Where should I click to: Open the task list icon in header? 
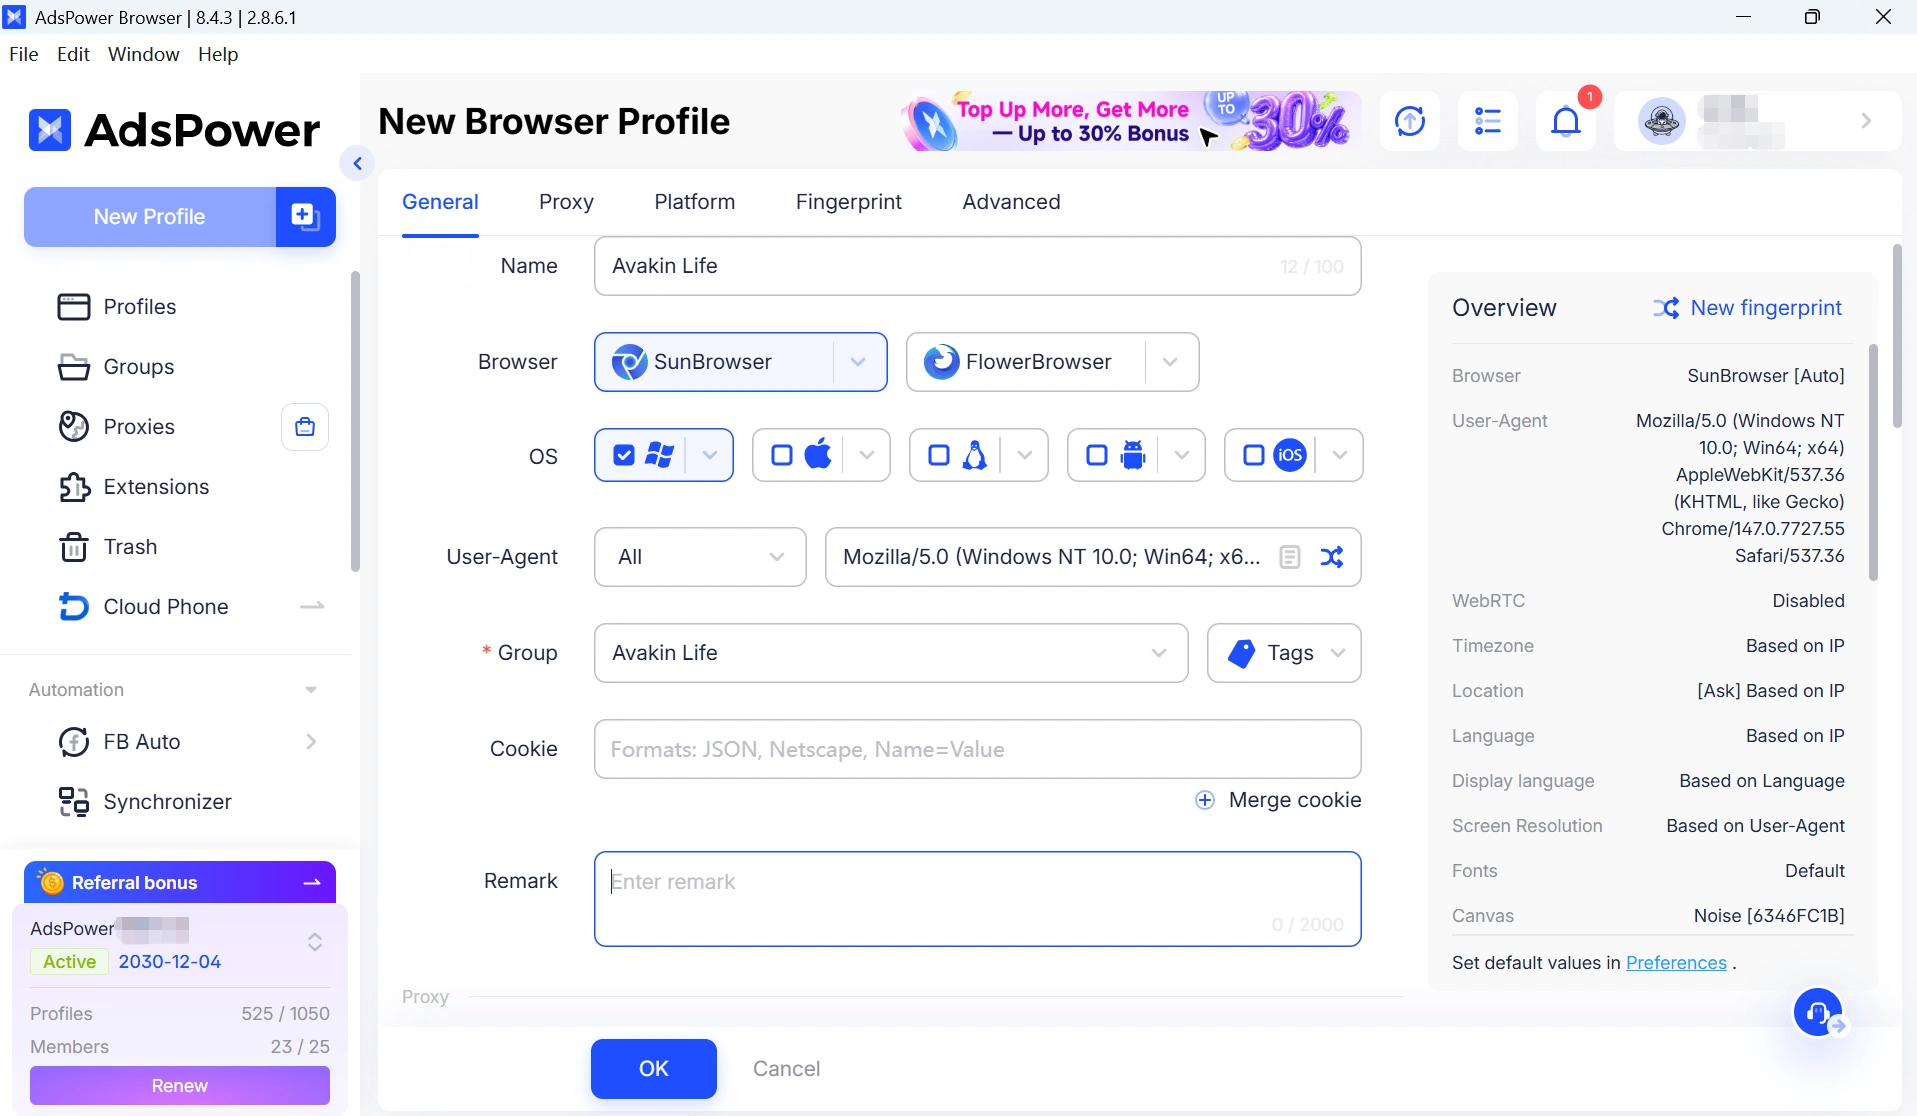click(1488, 121)
